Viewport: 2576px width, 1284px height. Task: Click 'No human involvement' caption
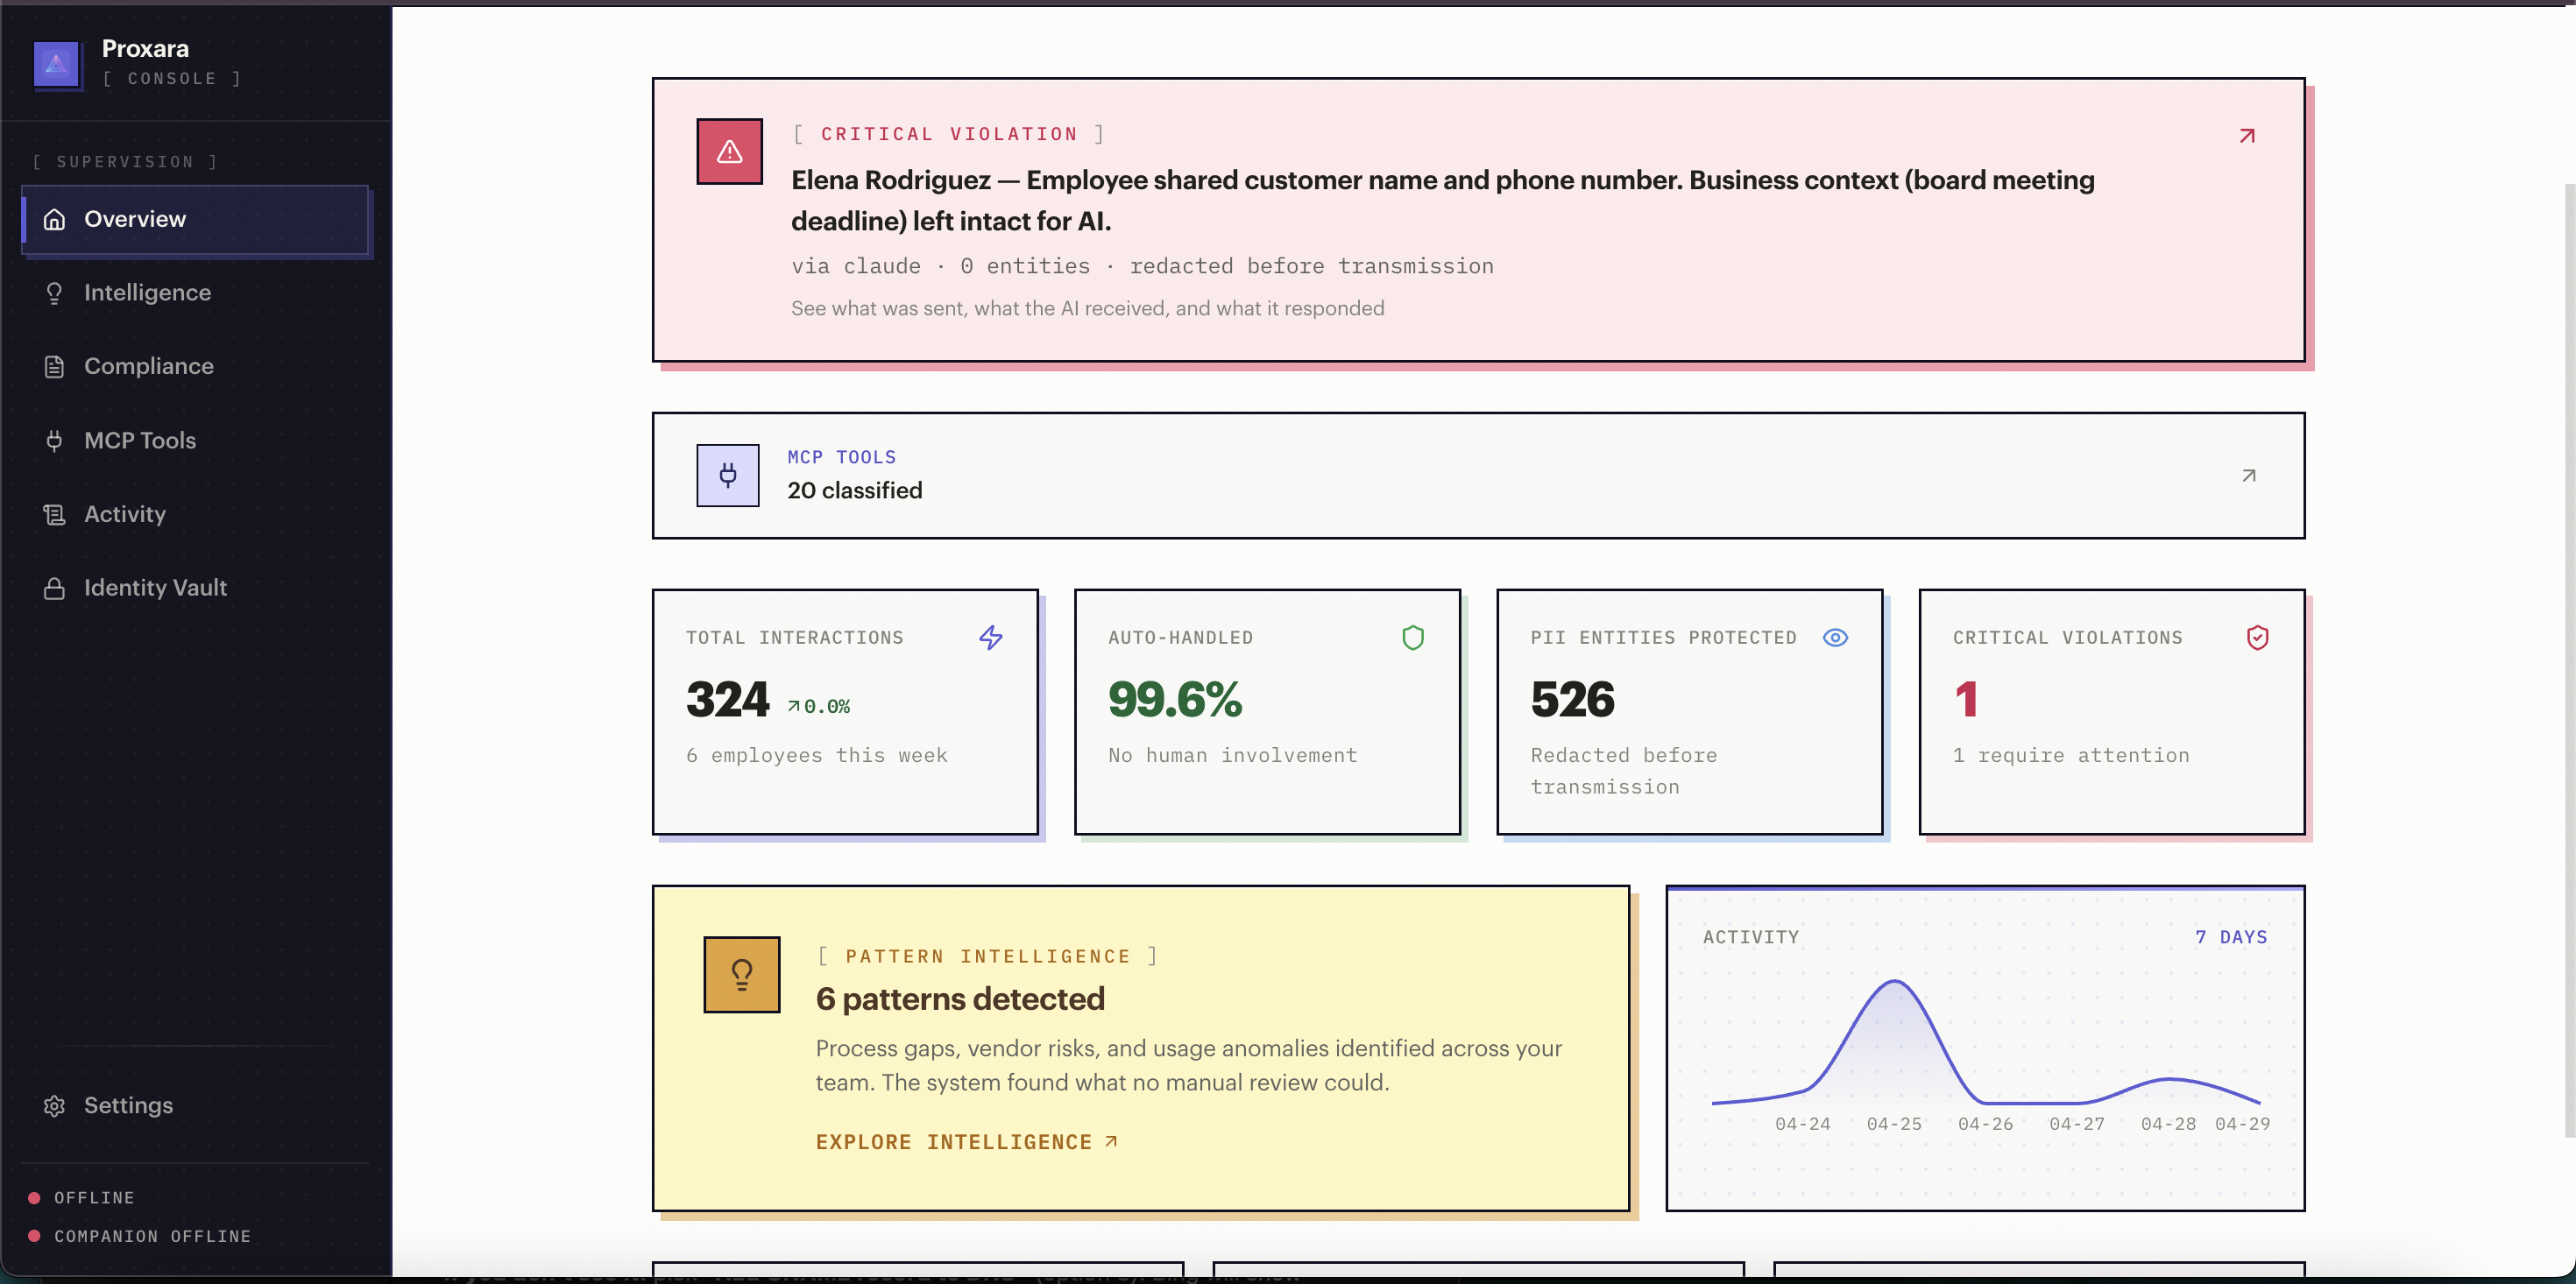tap(1232, 756)
